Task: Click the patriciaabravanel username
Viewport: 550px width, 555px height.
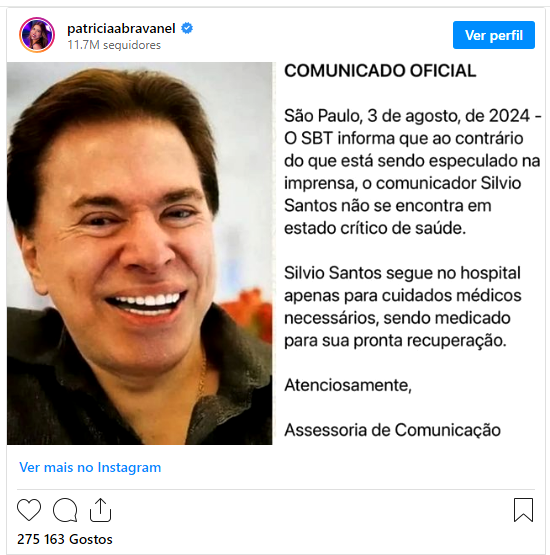Action: pyautogui.click(x=121, y=28)
